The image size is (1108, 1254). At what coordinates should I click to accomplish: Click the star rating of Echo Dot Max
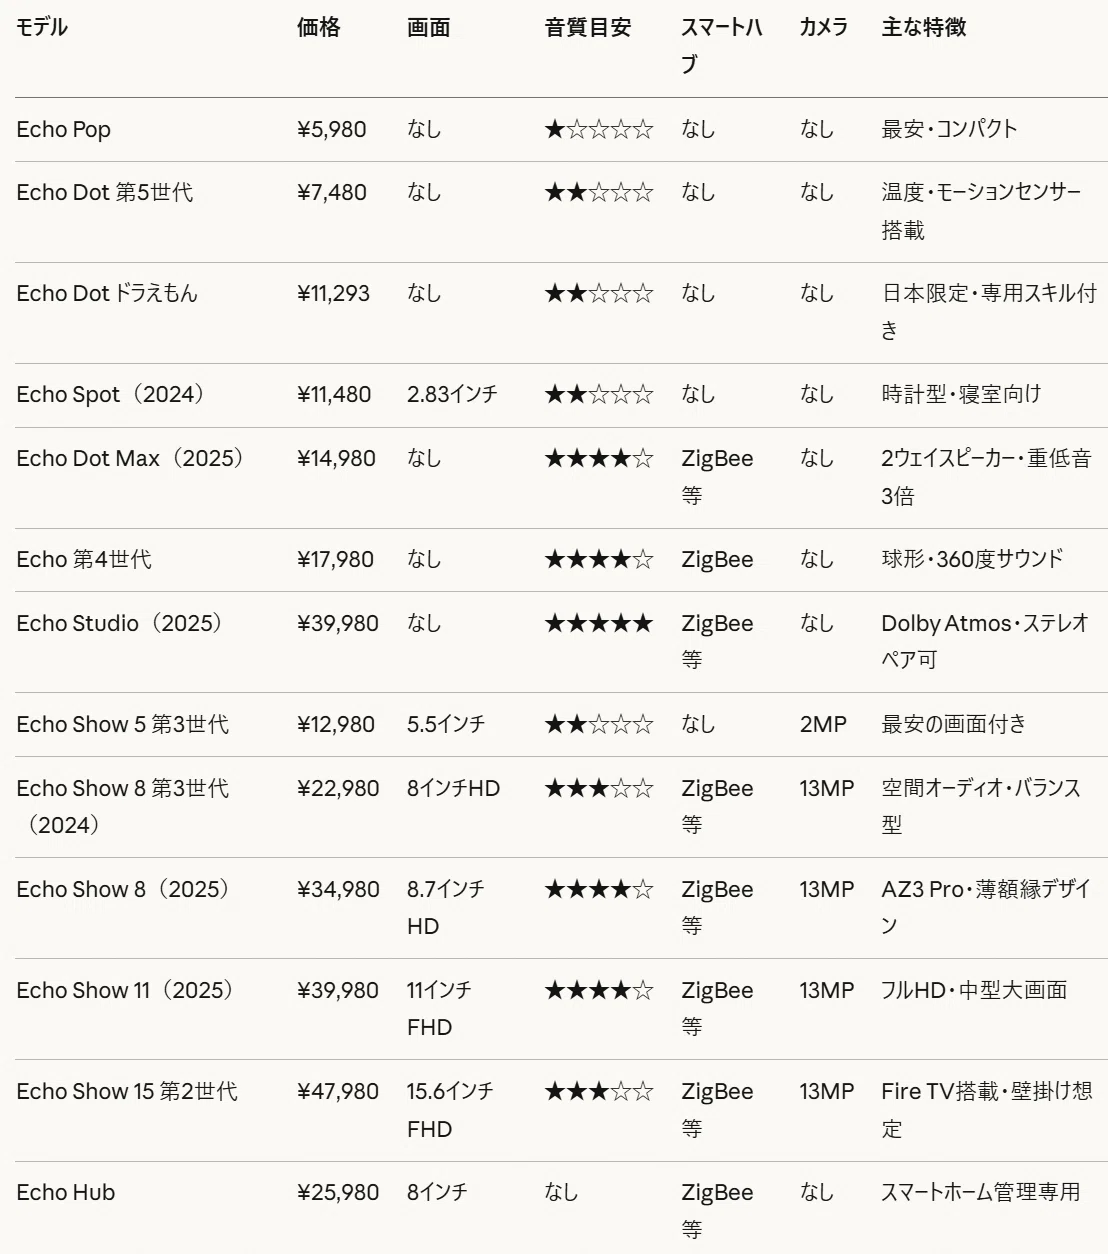599,459
